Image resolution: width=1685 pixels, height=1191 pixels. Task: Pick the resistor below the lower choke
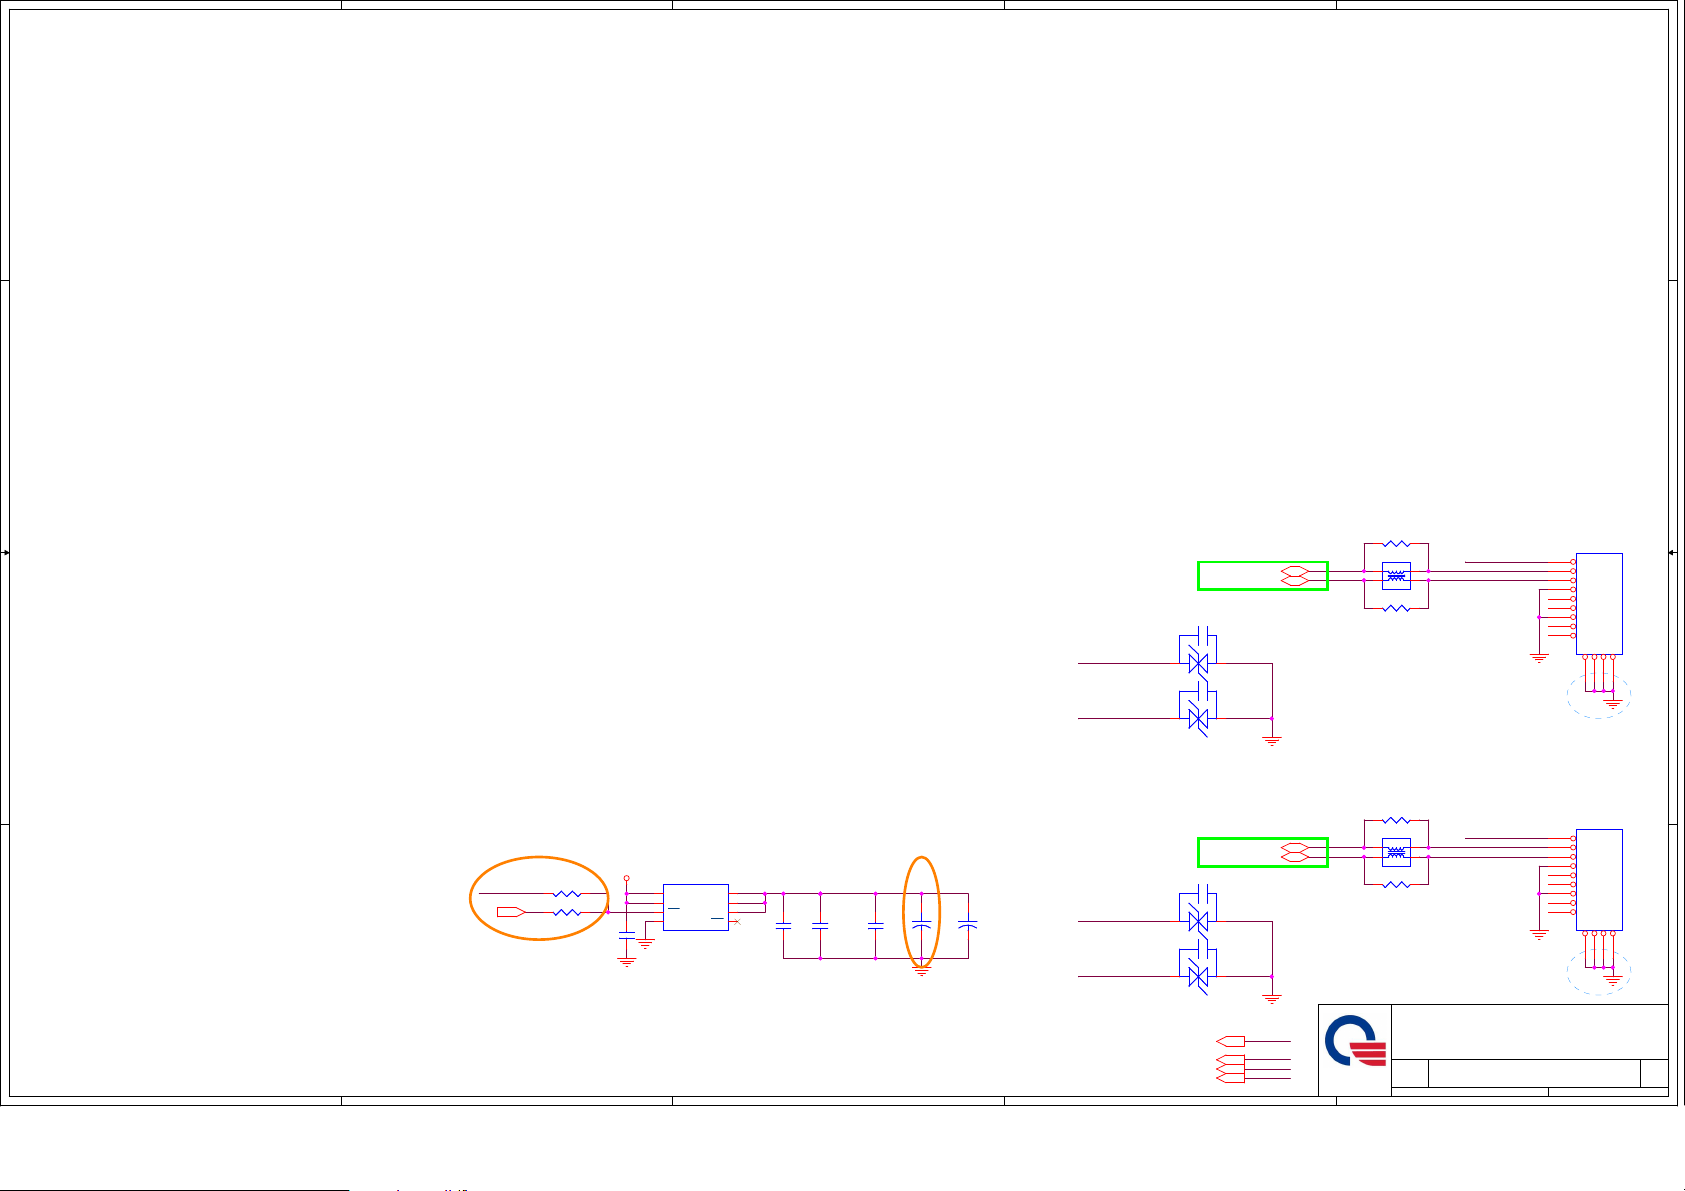pos(1396,884)
